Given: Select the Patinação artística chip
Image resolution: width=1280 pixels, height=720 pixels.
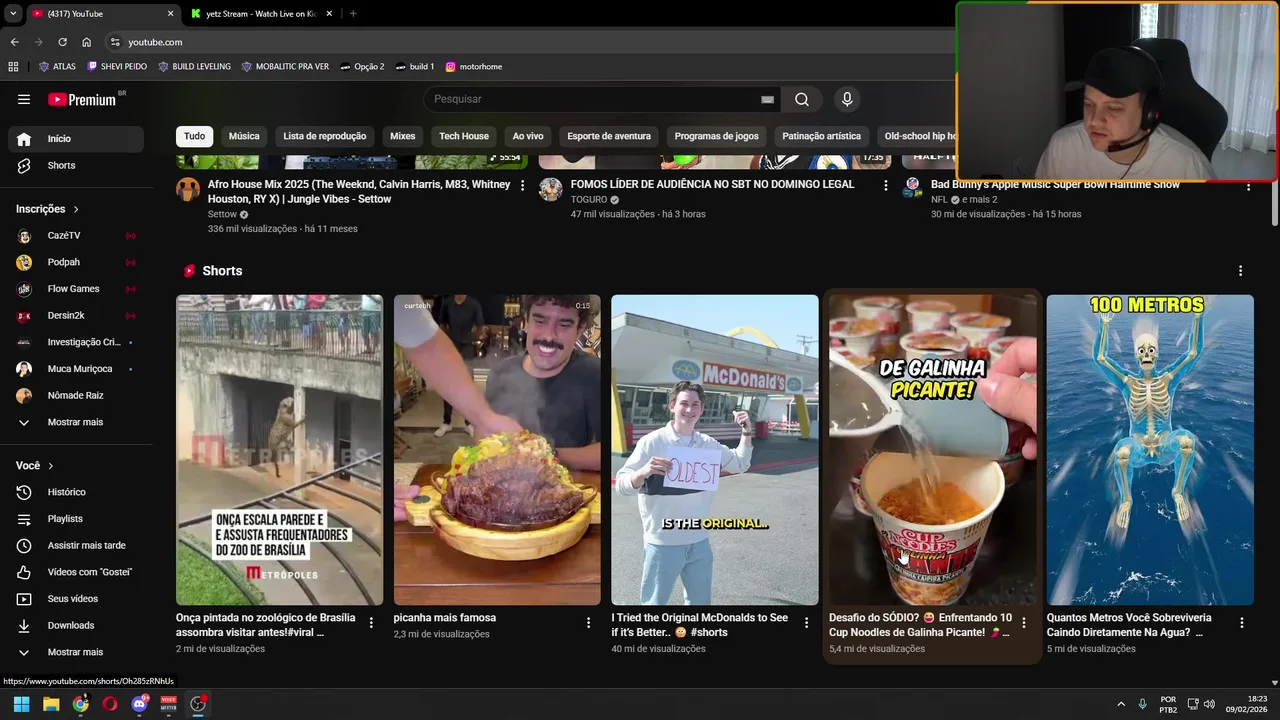Looking at the screenshot, I should (821, 136).
